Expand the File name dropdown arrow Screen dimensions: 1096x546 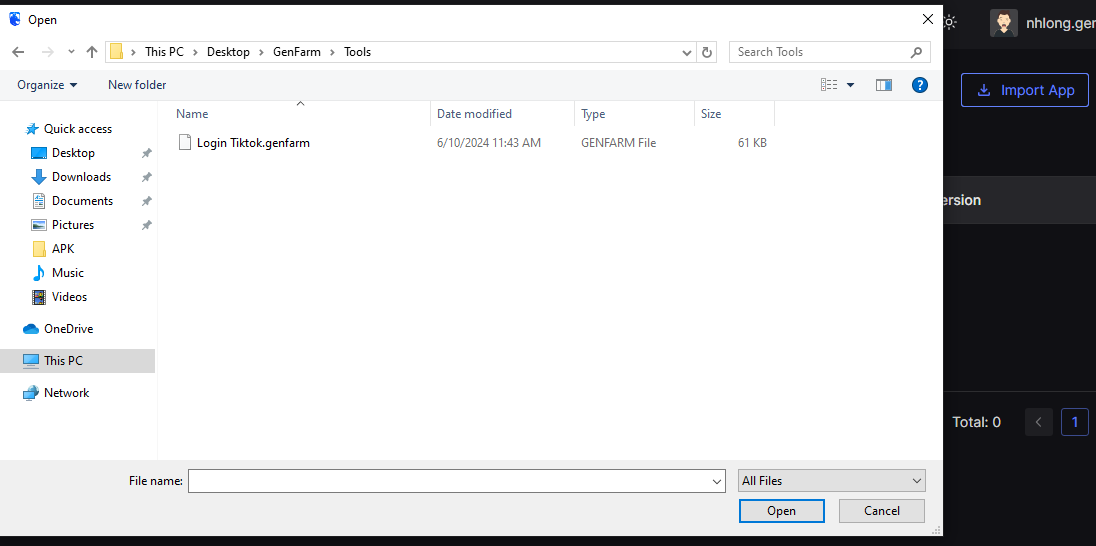click(717, 481)
